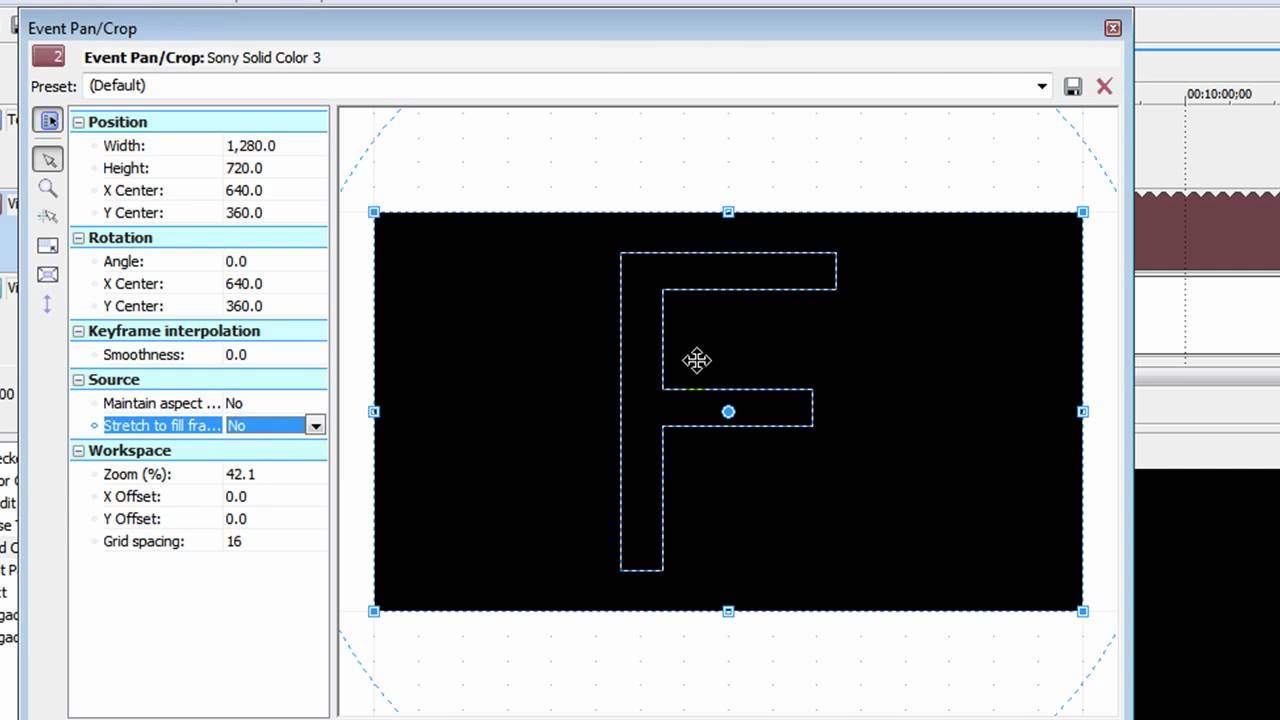Select the Stretch to fill frame row label

coord(162,425)
